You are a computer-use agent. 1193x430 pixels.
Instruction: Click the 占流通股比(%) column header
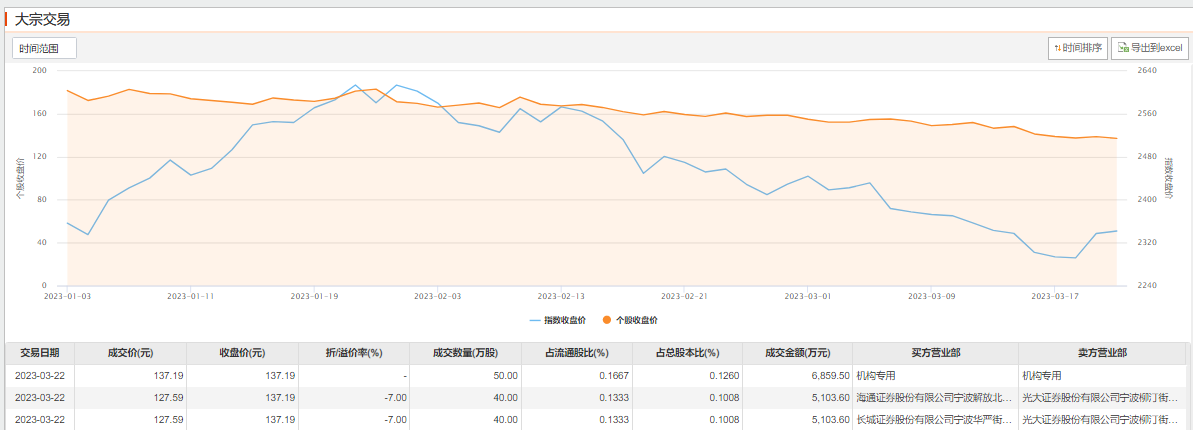pyautogui.click(x=577, y=354)
